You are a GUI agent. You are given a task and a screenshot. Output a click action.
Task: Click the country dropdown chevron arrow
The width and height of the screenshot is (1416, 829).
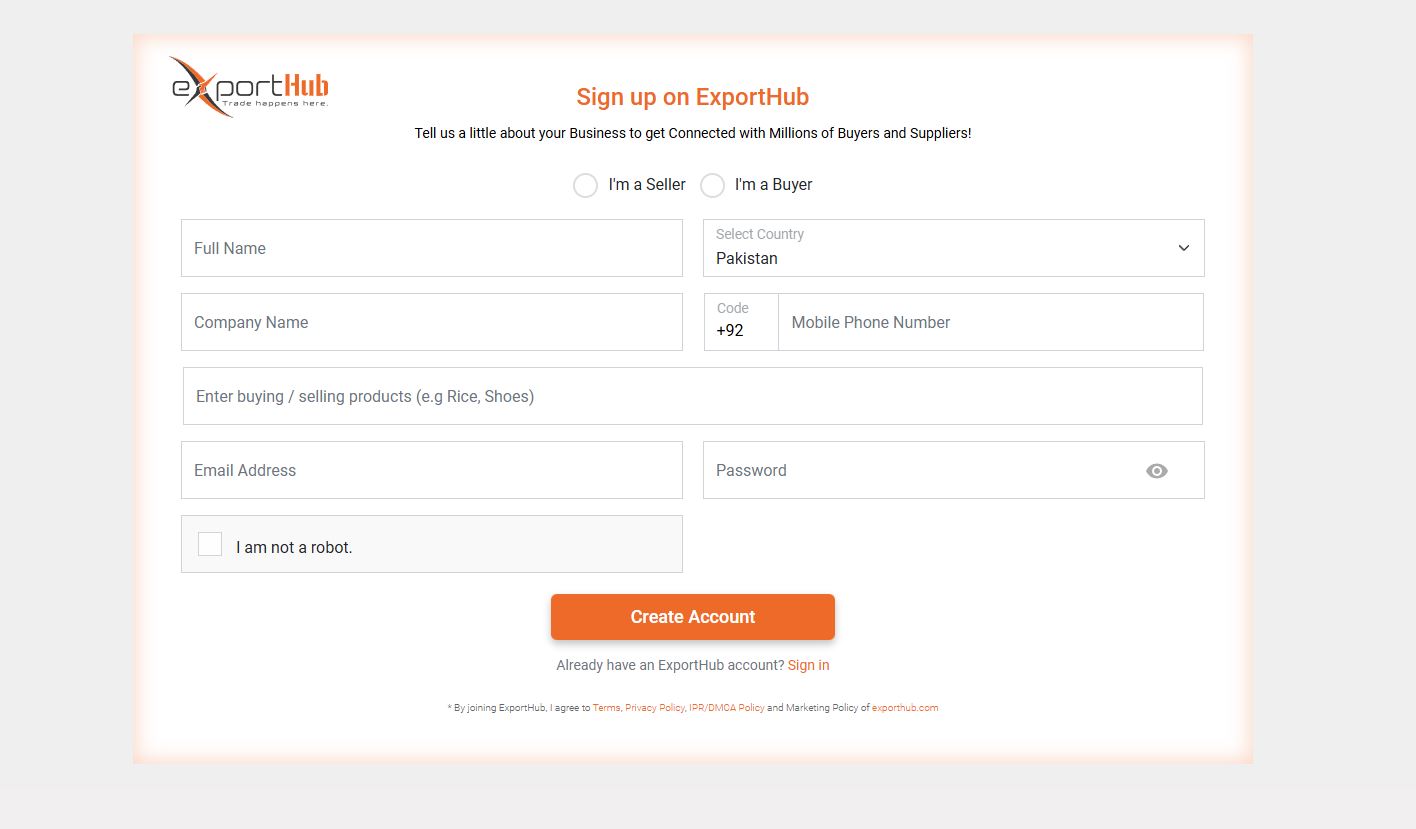pyautogui.click(x=1183, y=248)
